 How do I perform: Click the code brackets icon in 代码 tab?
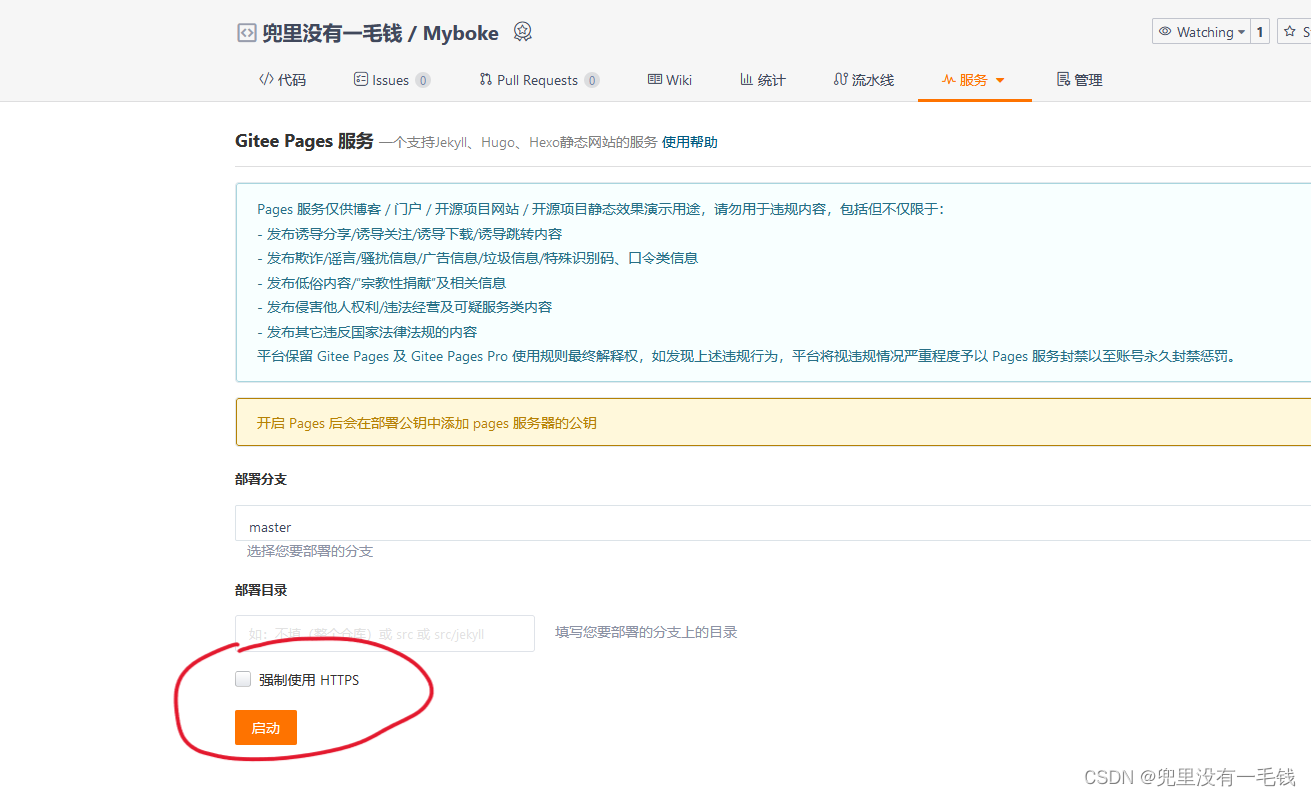pos(266,79)
